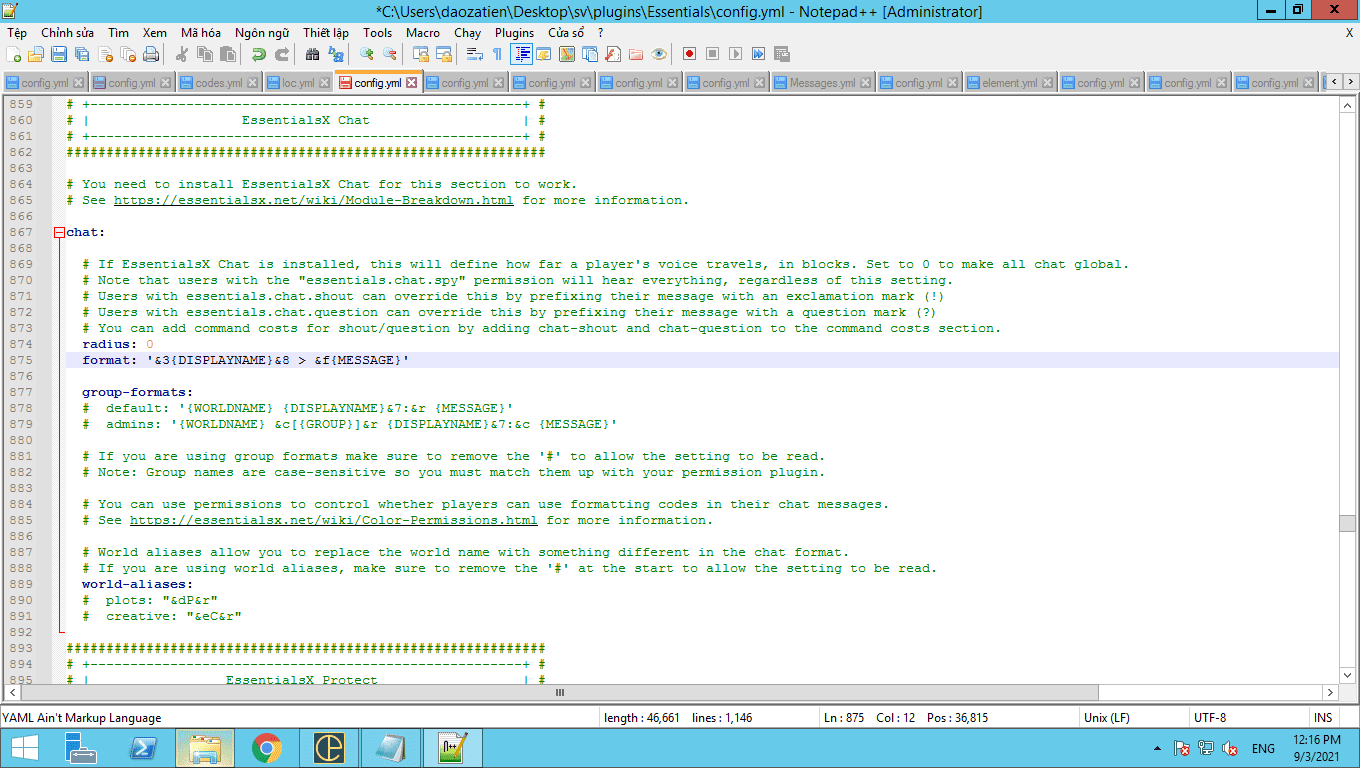Start macro recording with red dot icon
This screenshot has height=768, width=1360.
coord(689,54)
